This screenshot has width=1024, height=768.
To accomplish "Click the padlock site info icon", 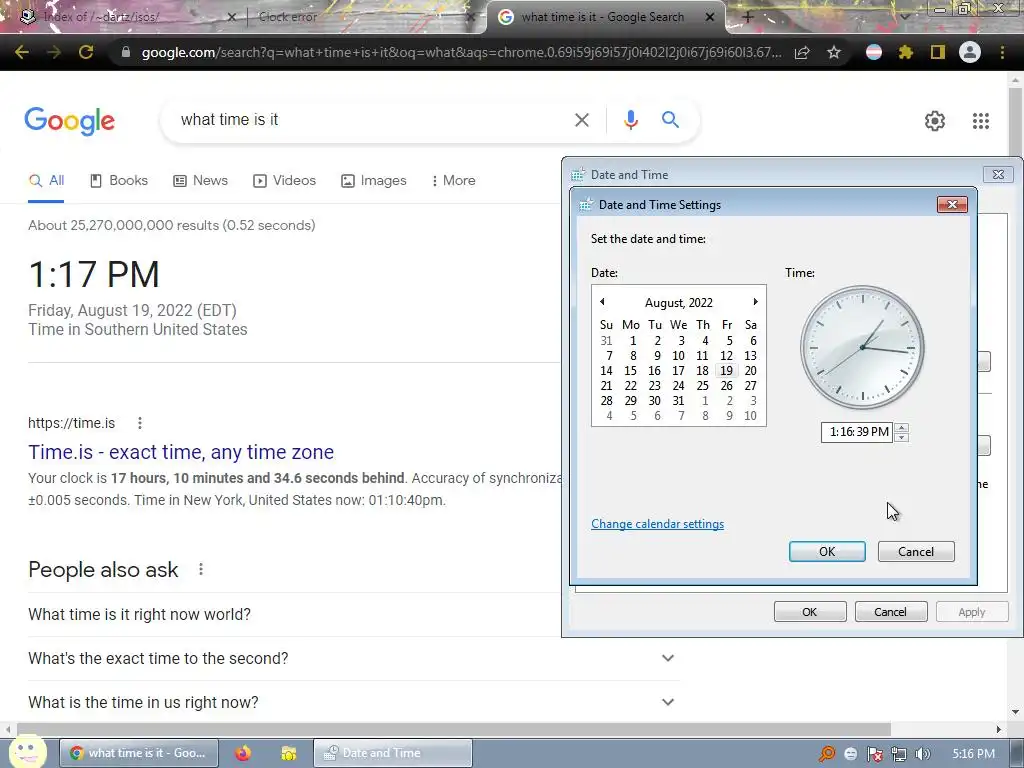I will [x=126, y=52].
